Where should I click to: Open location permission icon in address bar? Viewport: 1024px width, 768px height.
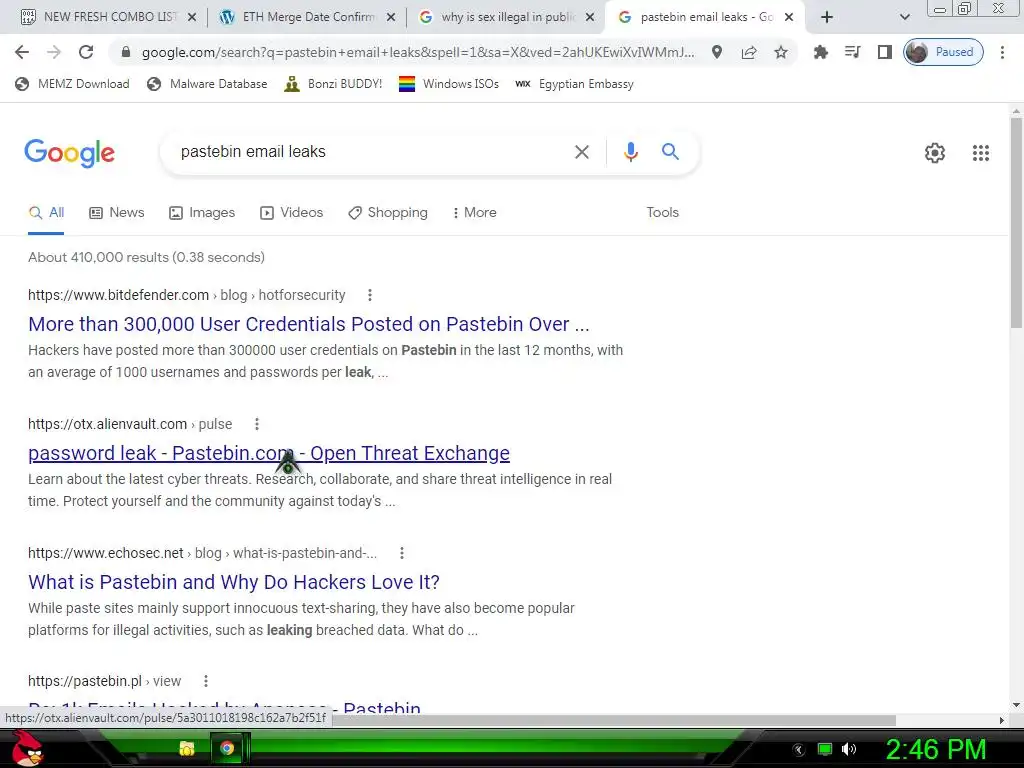click(x=716, y=52)
